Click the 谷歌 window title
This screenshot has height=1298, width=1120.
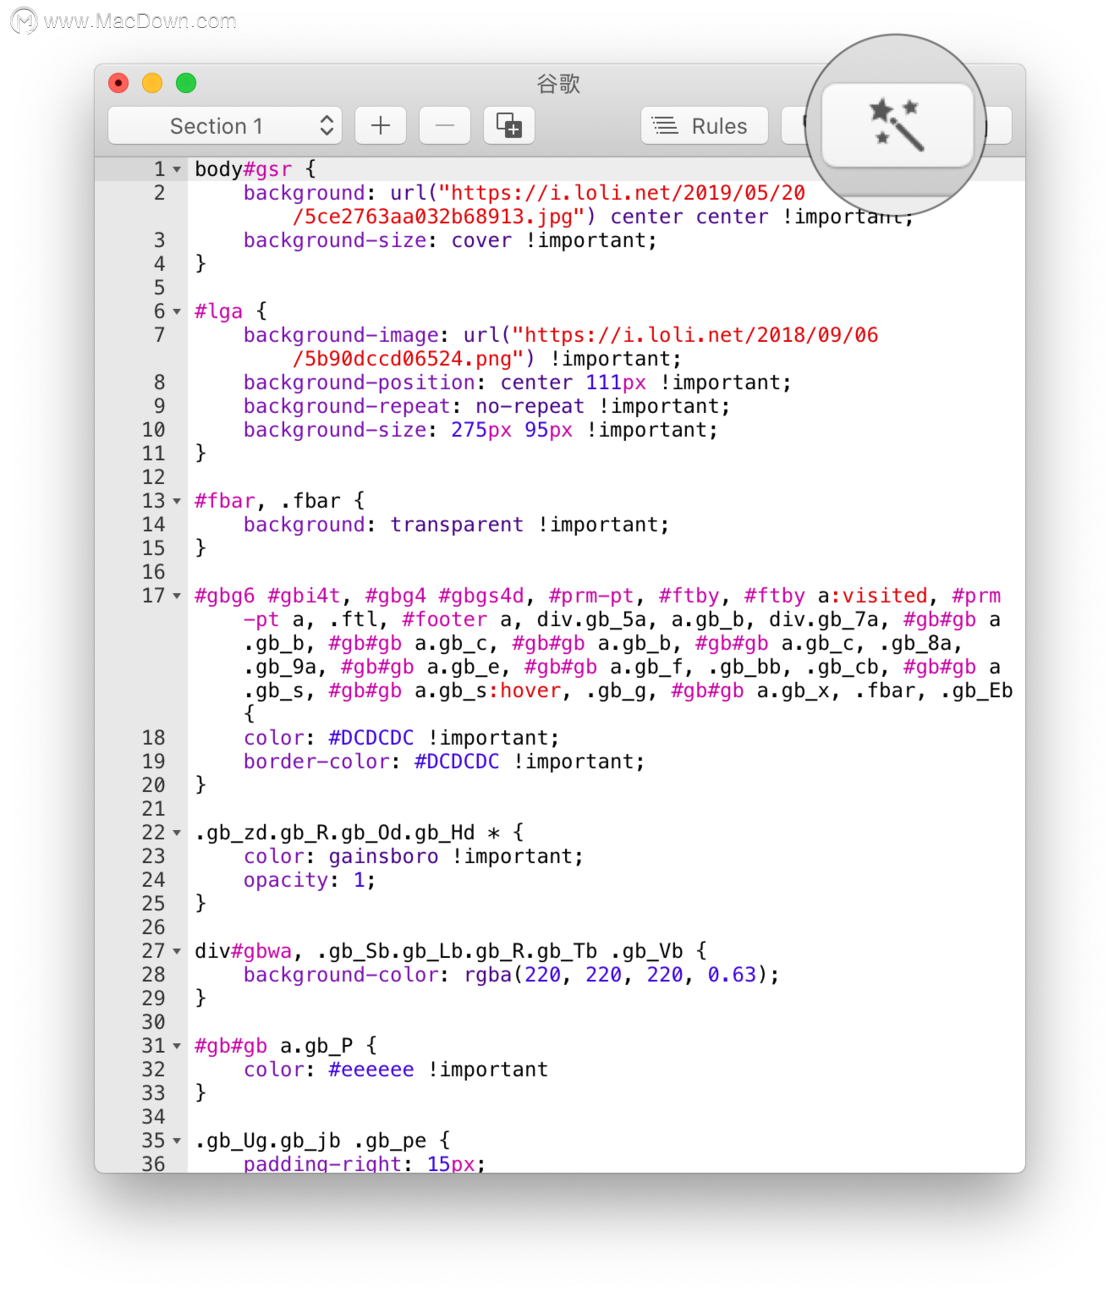click(x=558, y=84)
